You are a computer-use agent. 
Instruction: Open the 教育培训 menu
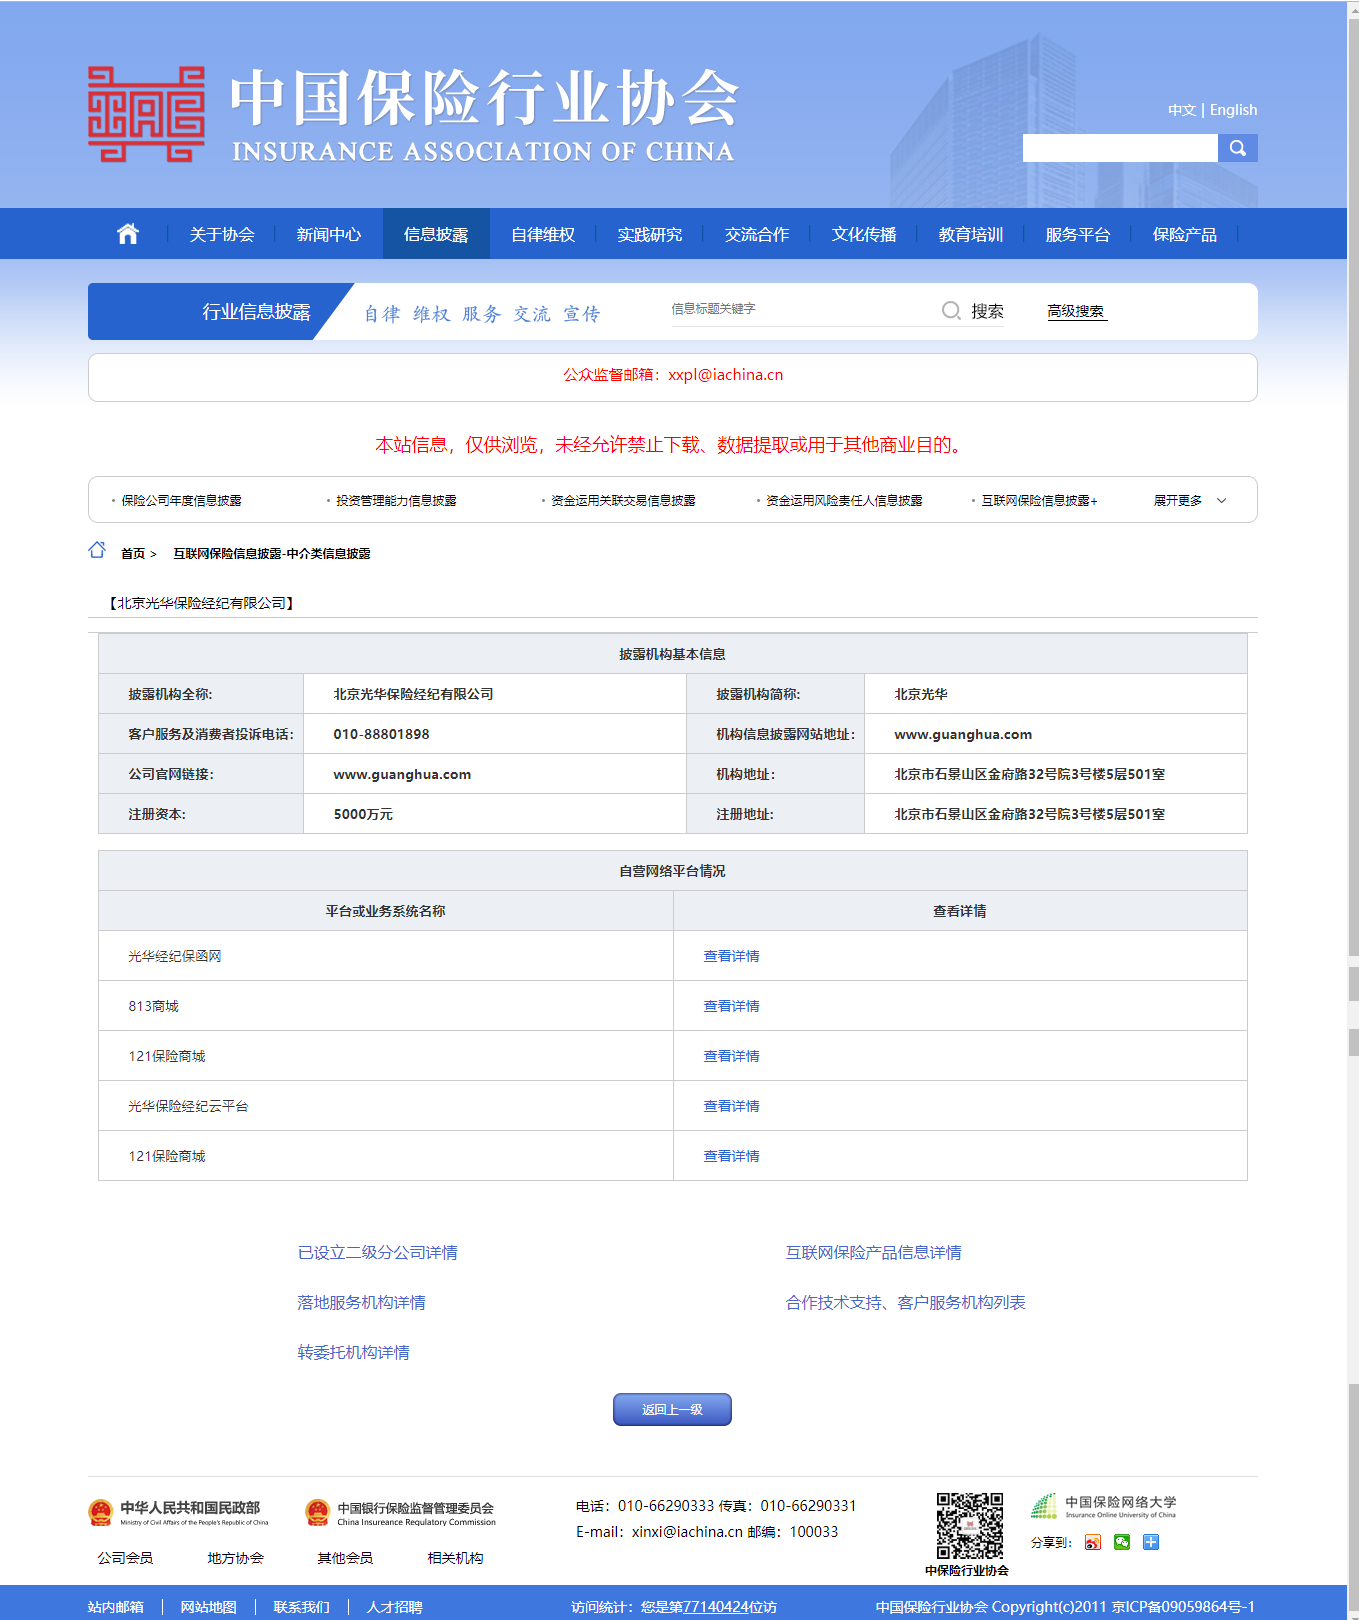(x=971, y=234)
